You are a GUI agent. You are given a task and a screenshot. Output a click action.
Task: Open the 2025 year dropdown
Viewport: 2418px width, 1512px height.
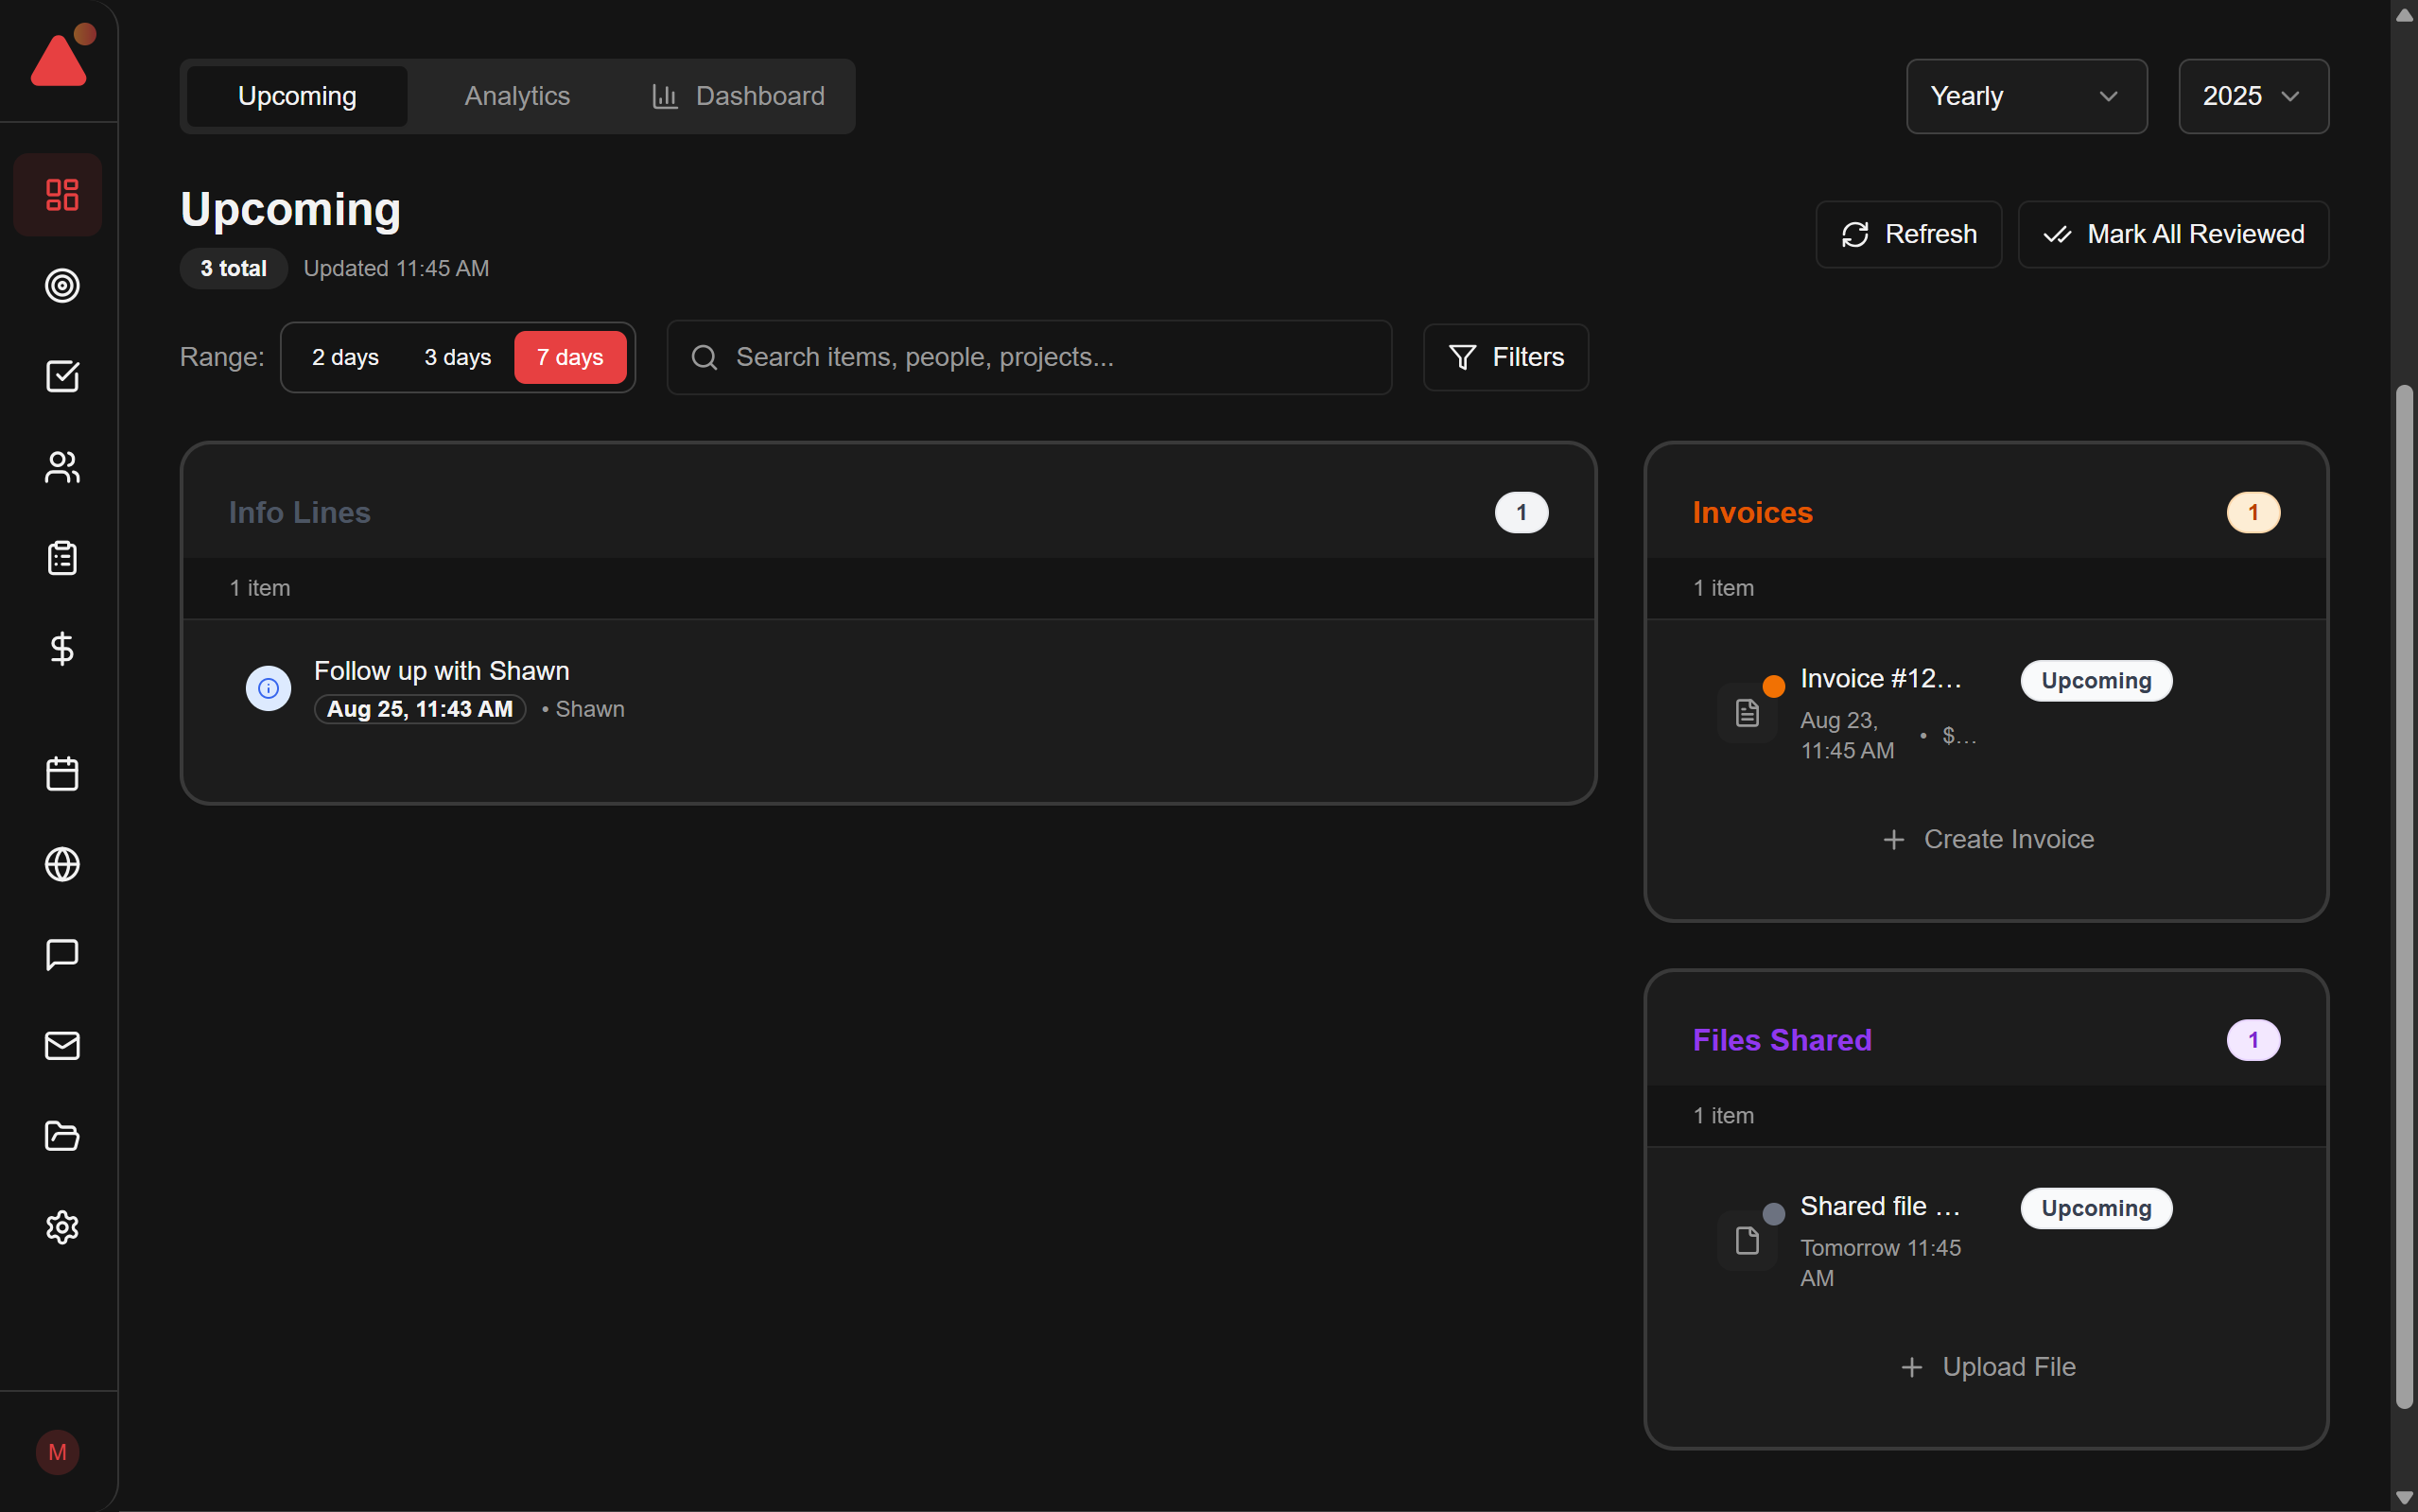point(2253,96)
